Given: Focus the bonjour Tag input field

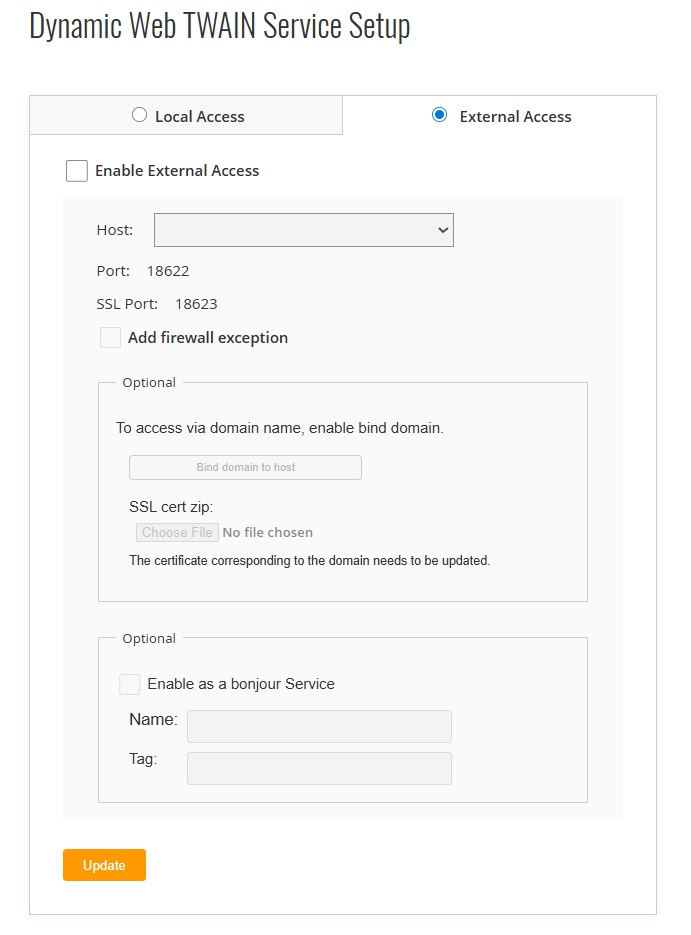Looking at the screenshot, I should (319, 768).
